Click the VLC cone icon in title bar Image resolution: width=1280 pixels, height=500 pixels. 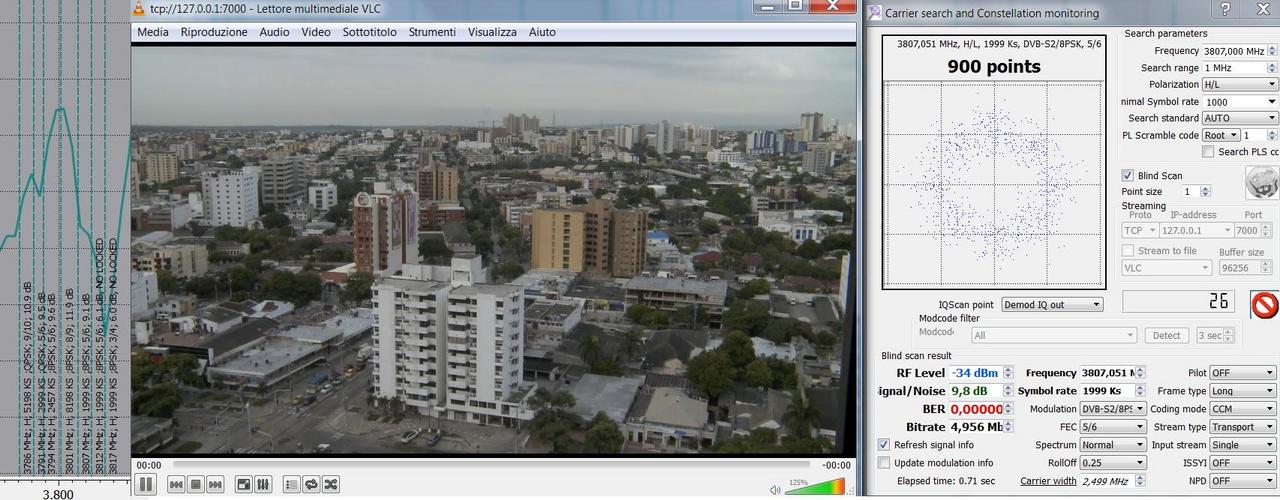[x=139, y=9]
